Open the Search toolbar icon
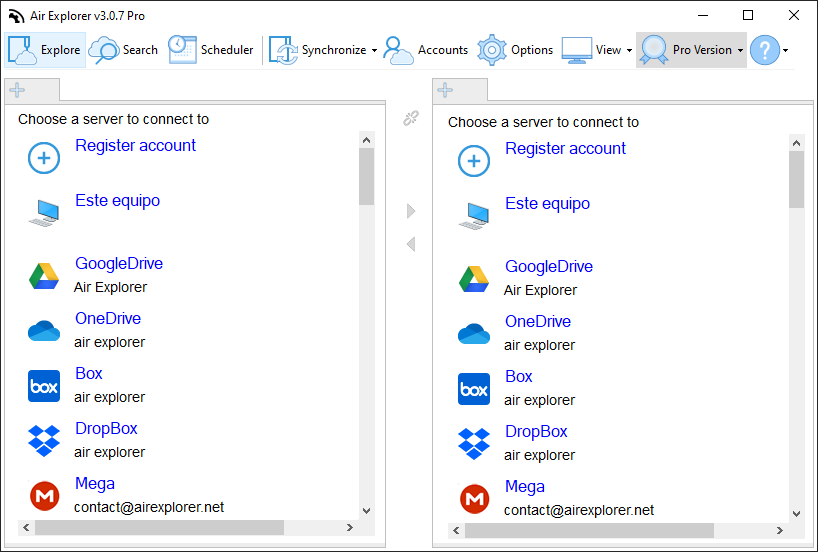The width and height of the screenshot is (818, 552). pyautogui.click(x=104, y=50)
